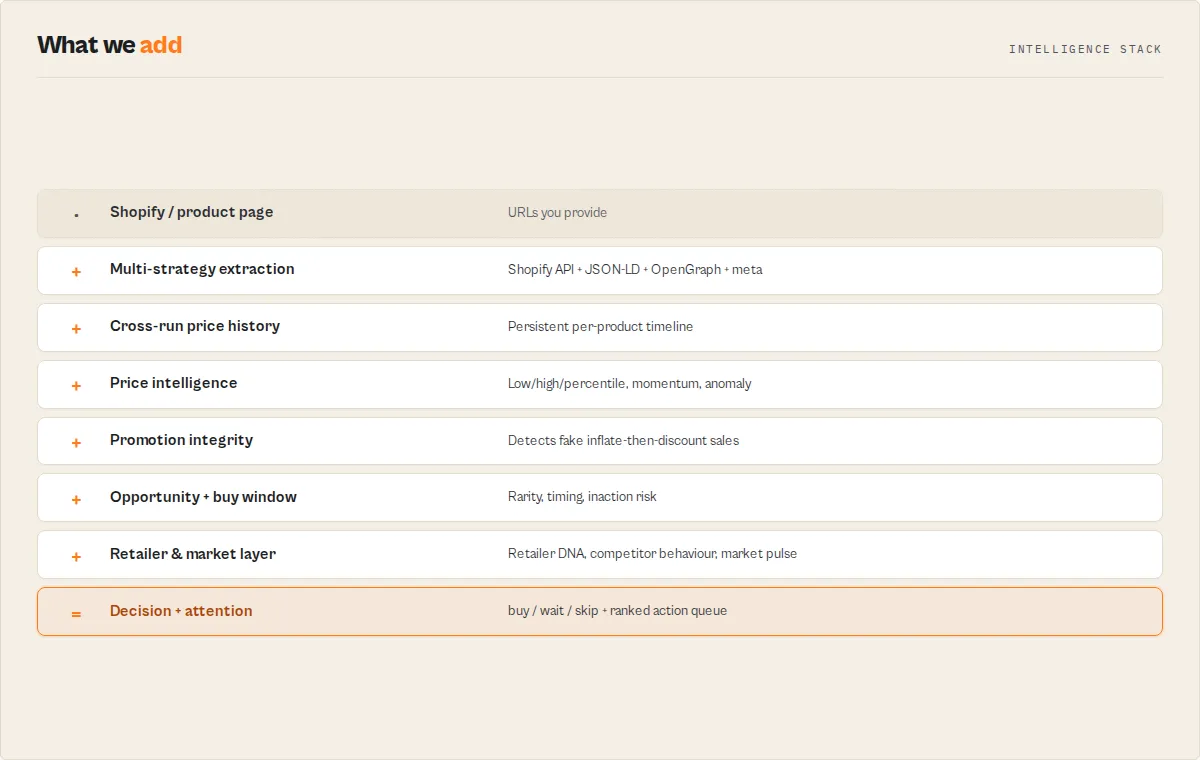Select the 'Opportunity + buy window' label
Viewport: 1200px width, 760px height.
coord(203,497)
